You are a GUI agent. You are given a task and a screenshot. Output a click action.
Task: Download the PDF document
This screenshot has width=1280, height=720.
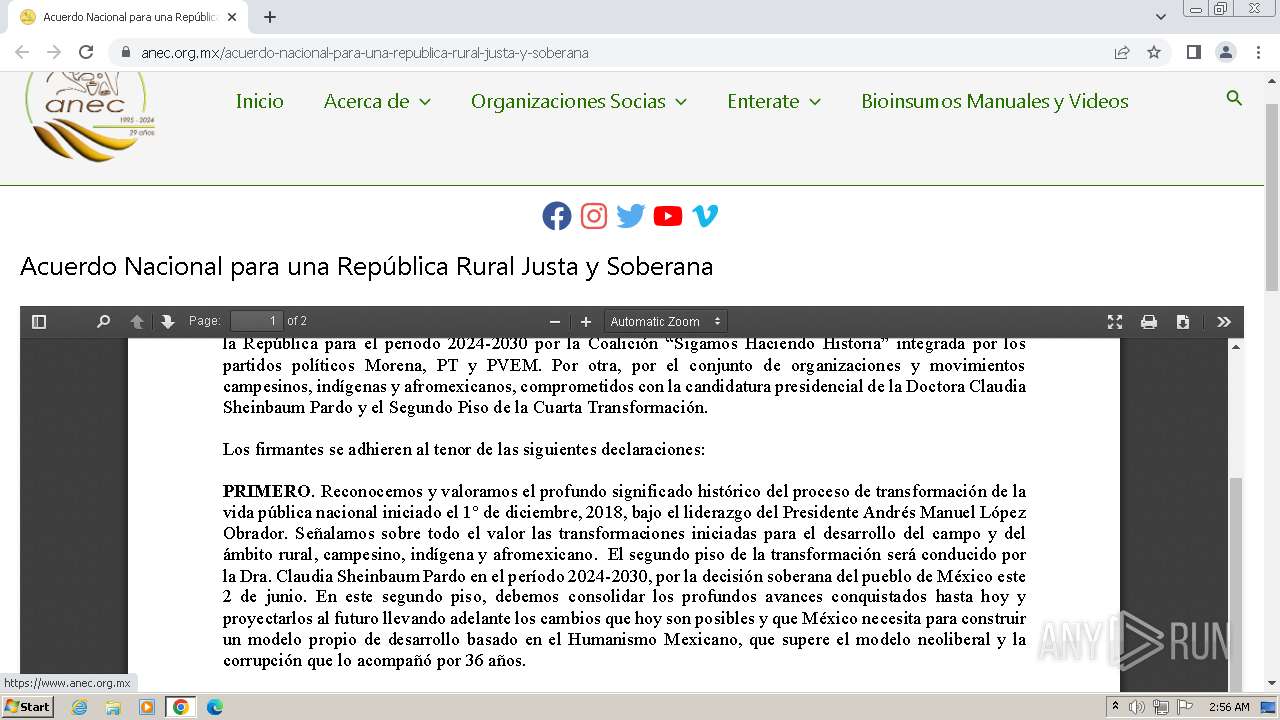coord(1183,322)
